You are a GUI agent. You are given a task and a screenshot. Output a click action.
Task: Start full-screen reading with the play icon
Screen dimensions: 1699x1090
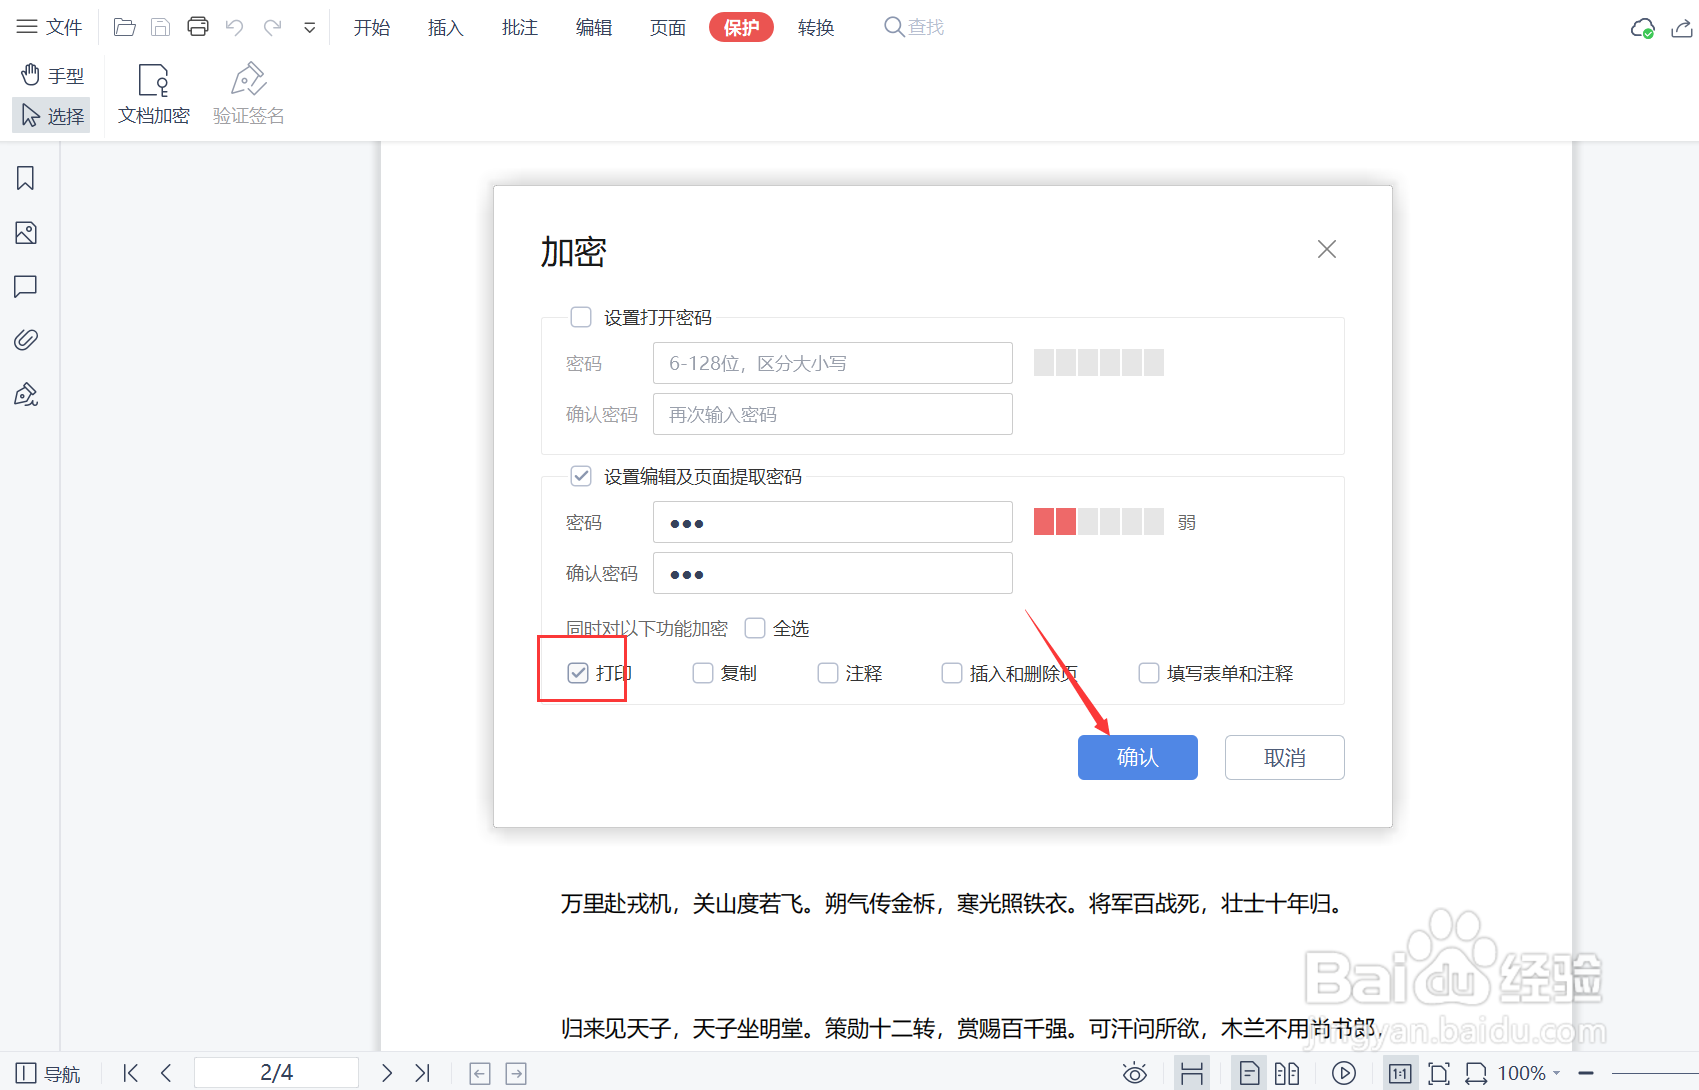pyautogui.click(x=1343, y=1072)
